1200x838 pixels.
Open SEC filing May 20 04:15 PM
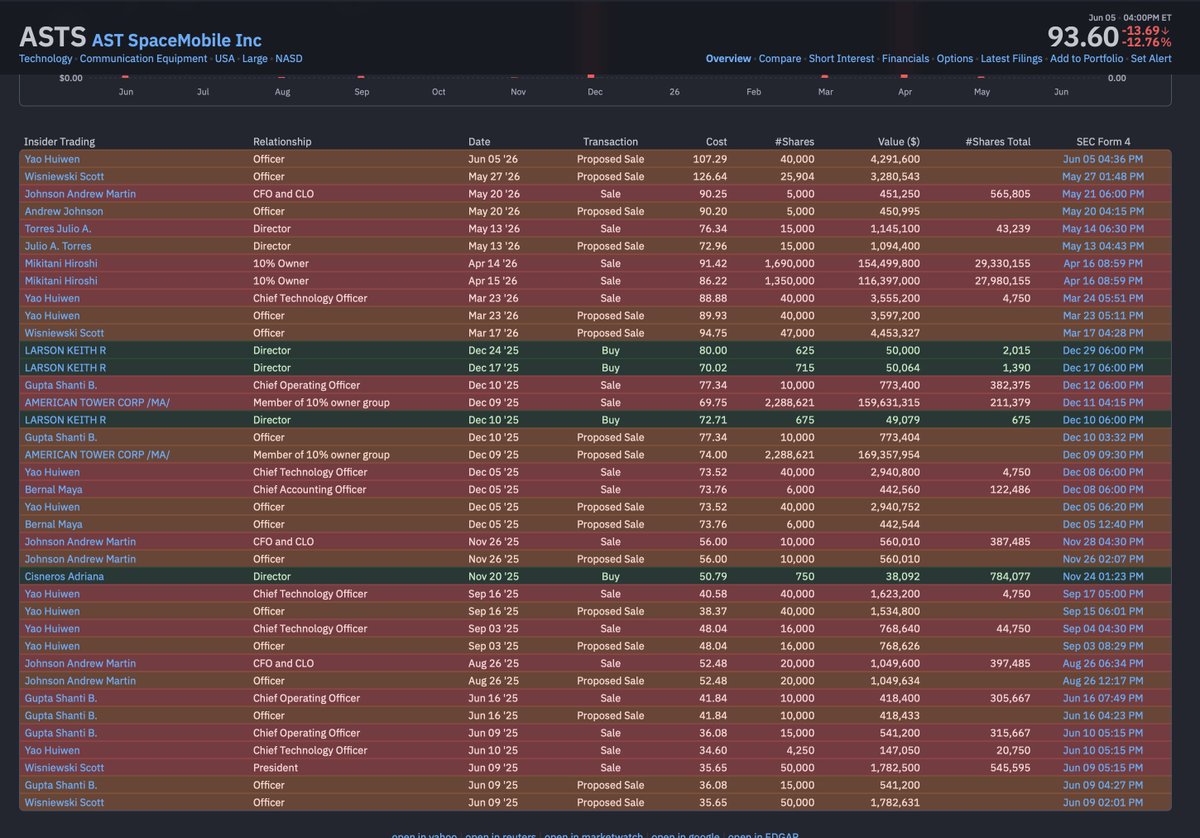coord(1103,211)
